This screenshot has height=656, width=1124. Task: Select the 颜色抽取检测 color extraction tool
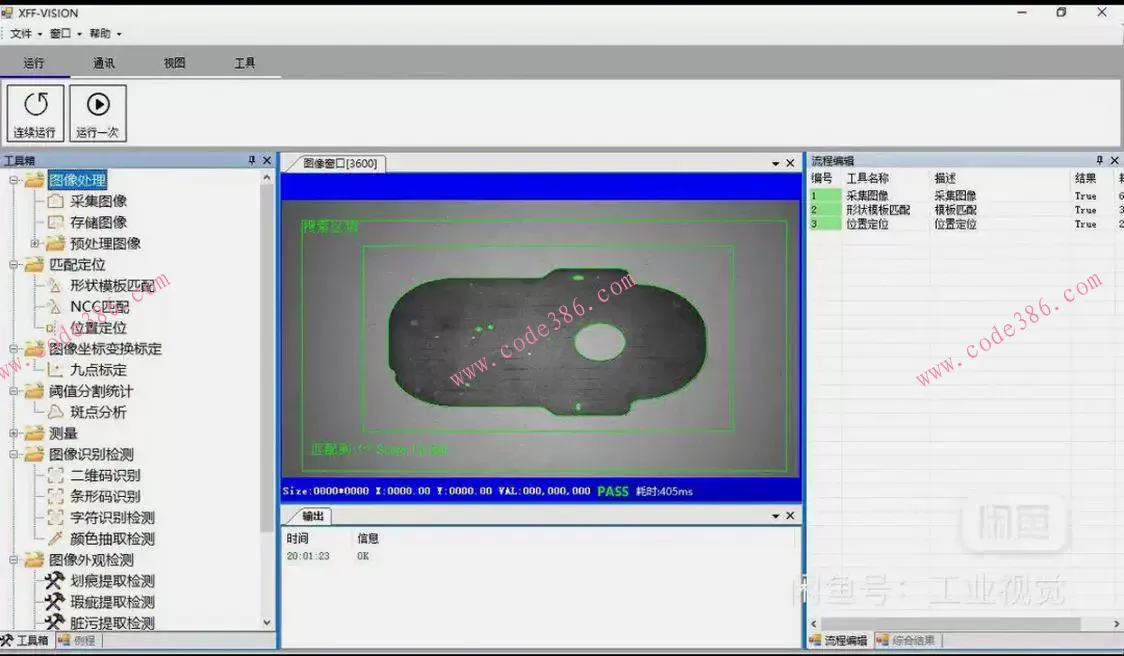(x=111, y=539)
